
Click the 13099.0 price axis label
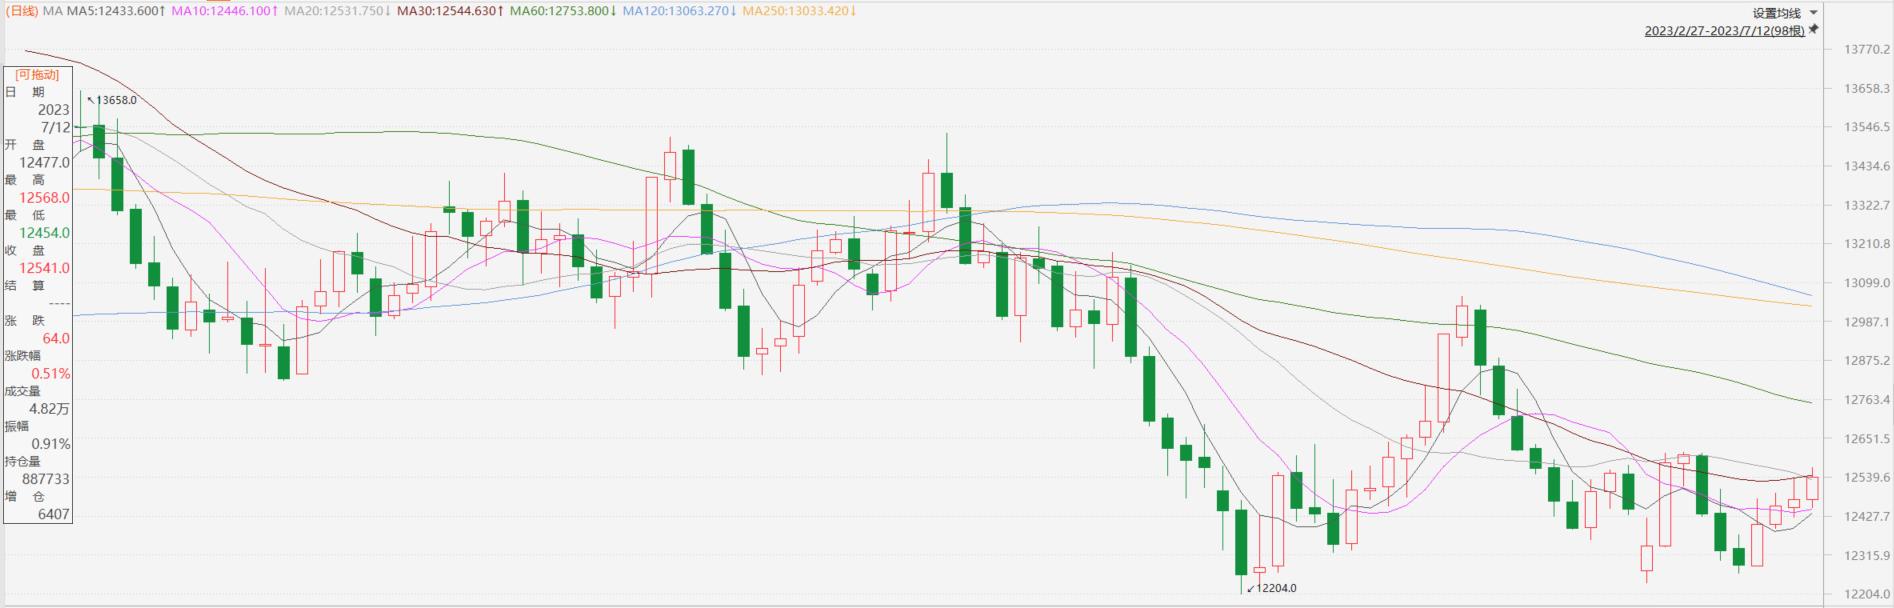click(1867, 283)
